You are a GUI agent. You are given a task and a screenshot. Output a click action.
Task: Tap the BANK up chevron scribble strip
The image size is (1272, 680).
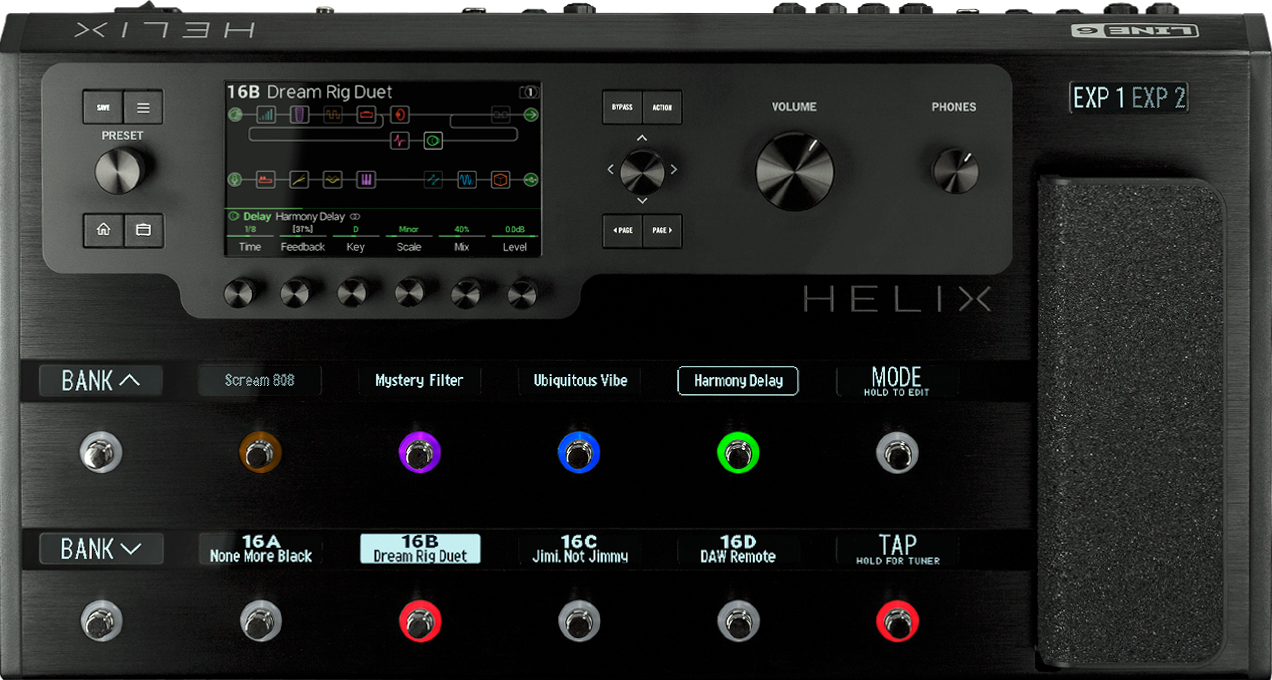pos(101,380)
